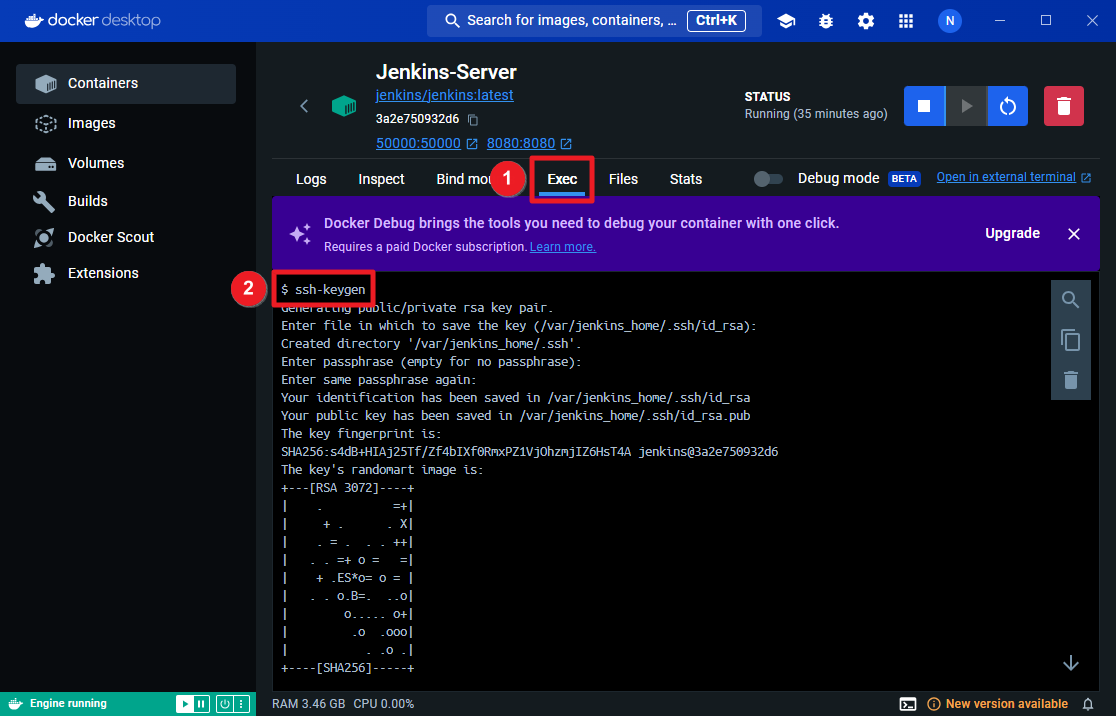Toggle Debug mode switch
The image size is (1116, 716).
767,179
